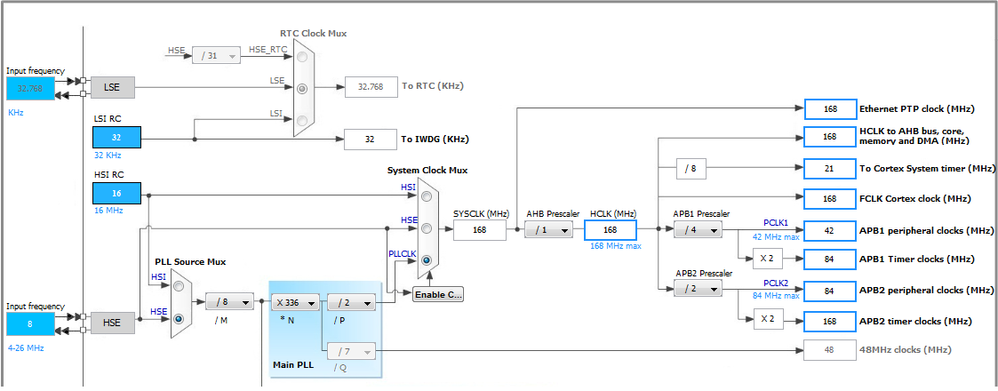Select LSI radio in RTC Clock Mux
Image resolution: width=998 pixels, height=391 pixels.
pos(302,121)
